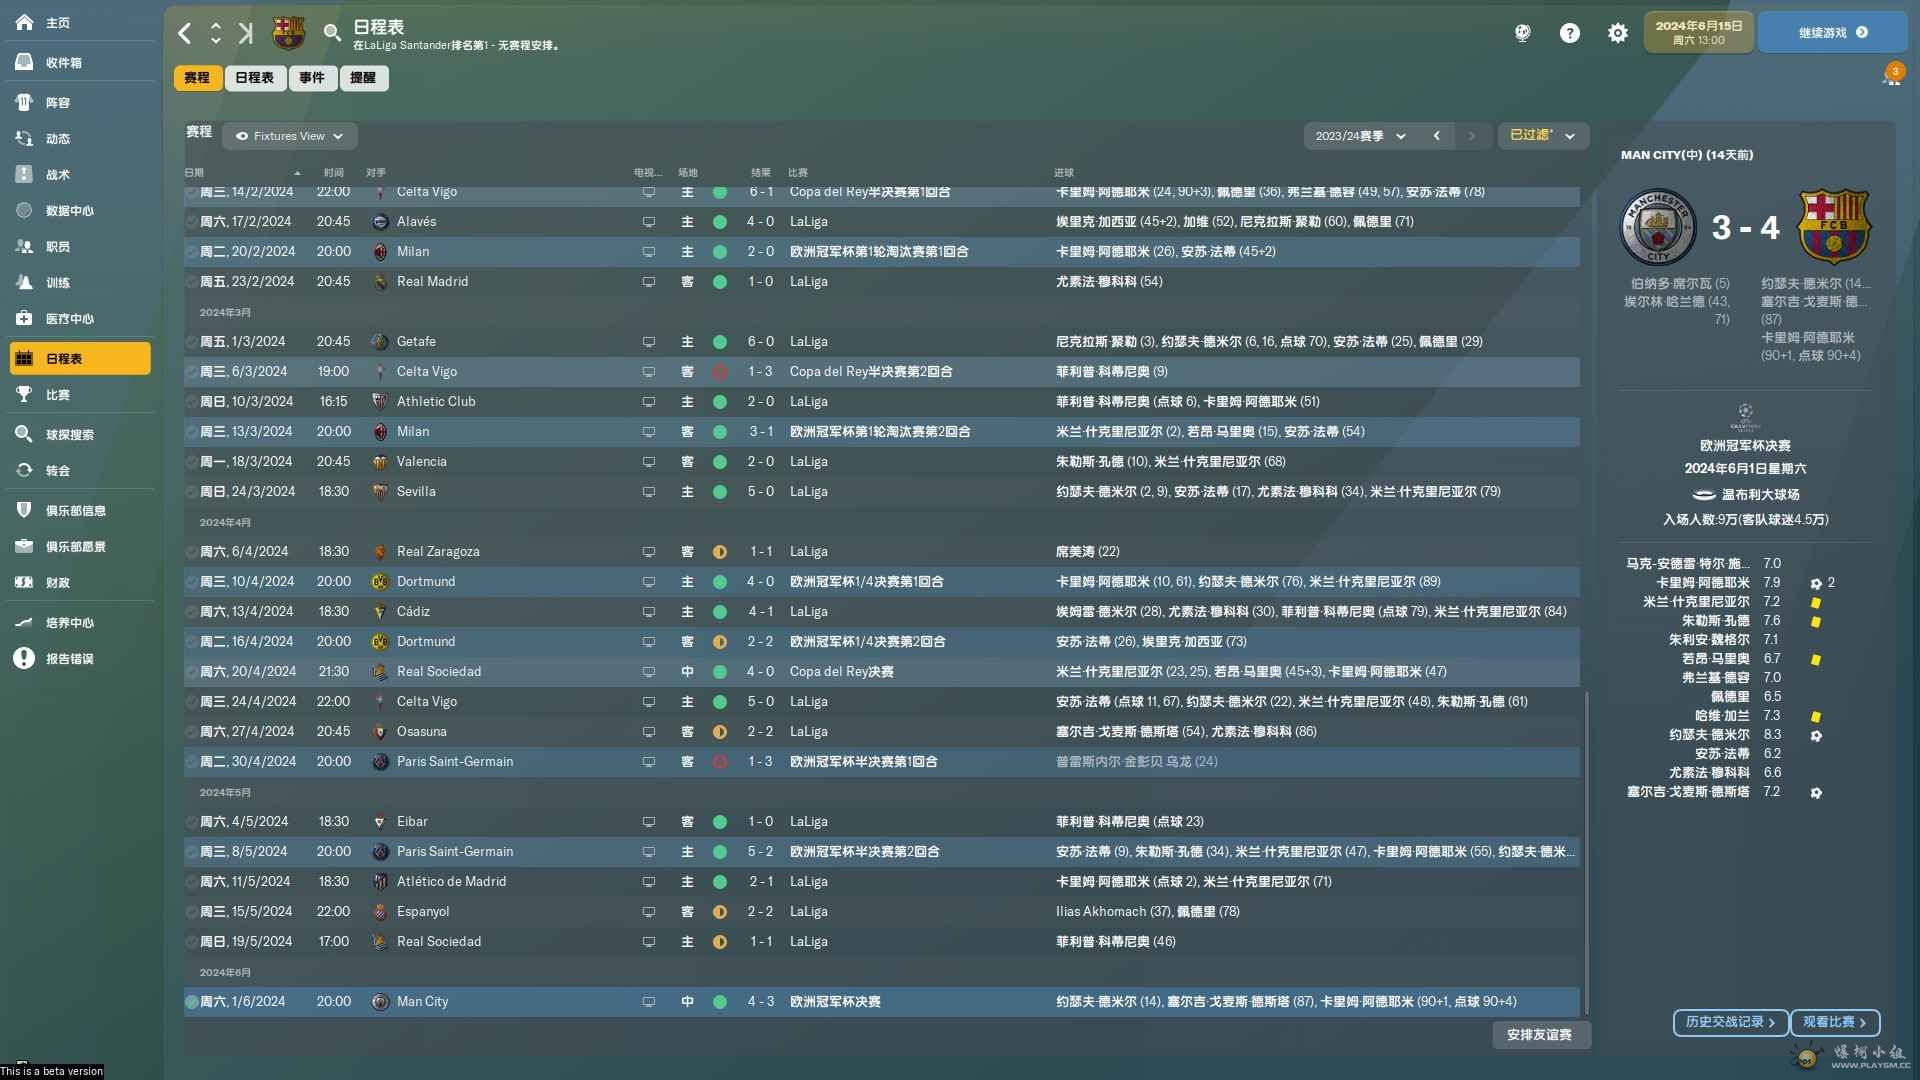Screen dimensions: 1920x1080
Task: Select the 事件 tab
Action: point(312,78)
